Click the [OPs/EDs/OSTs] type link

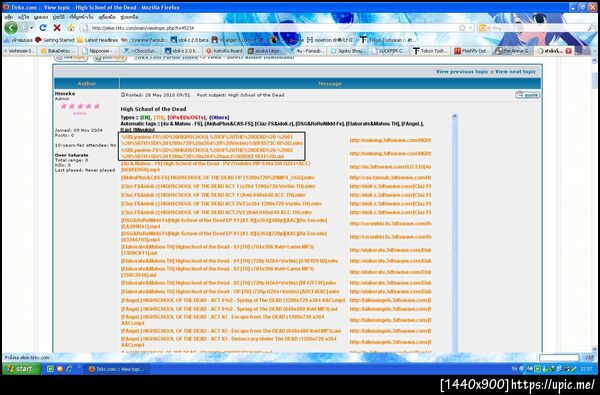pos(187,118)
